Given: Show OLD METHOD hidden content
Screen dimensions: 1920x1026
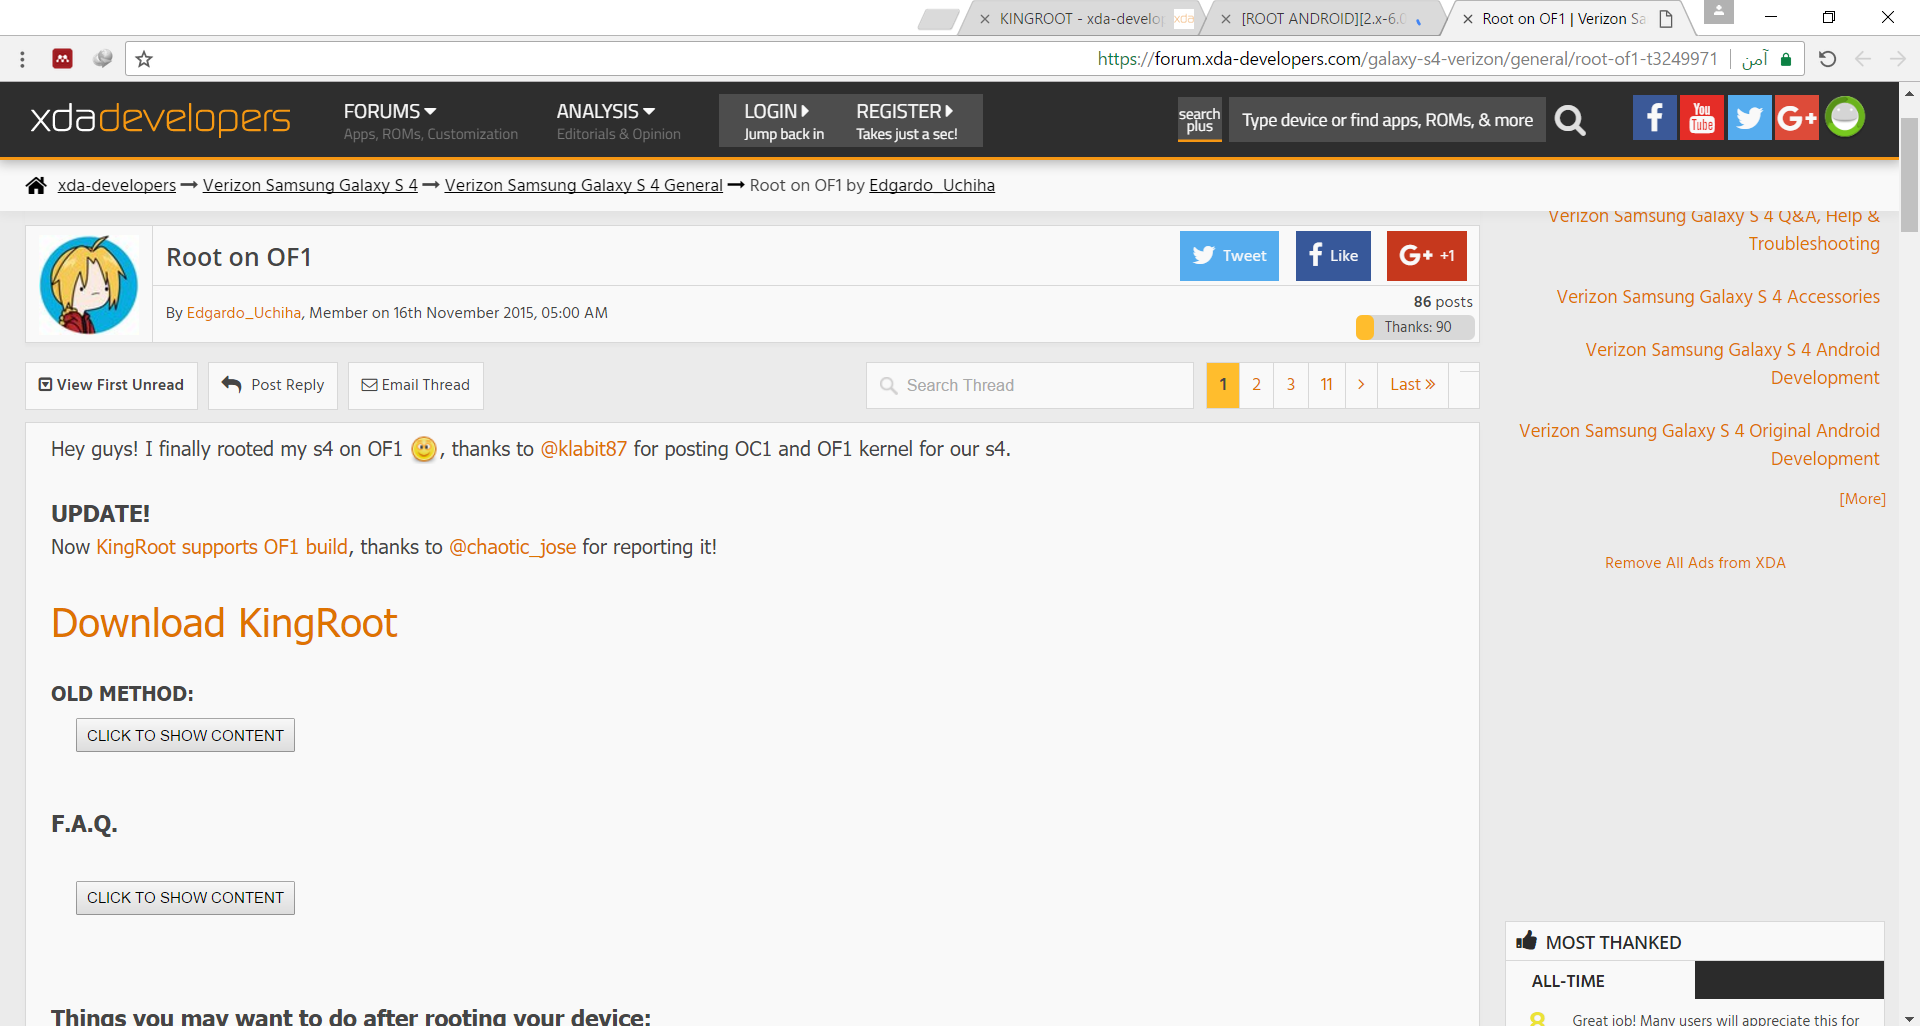Looking at the screenshot, I should (185, 735).
